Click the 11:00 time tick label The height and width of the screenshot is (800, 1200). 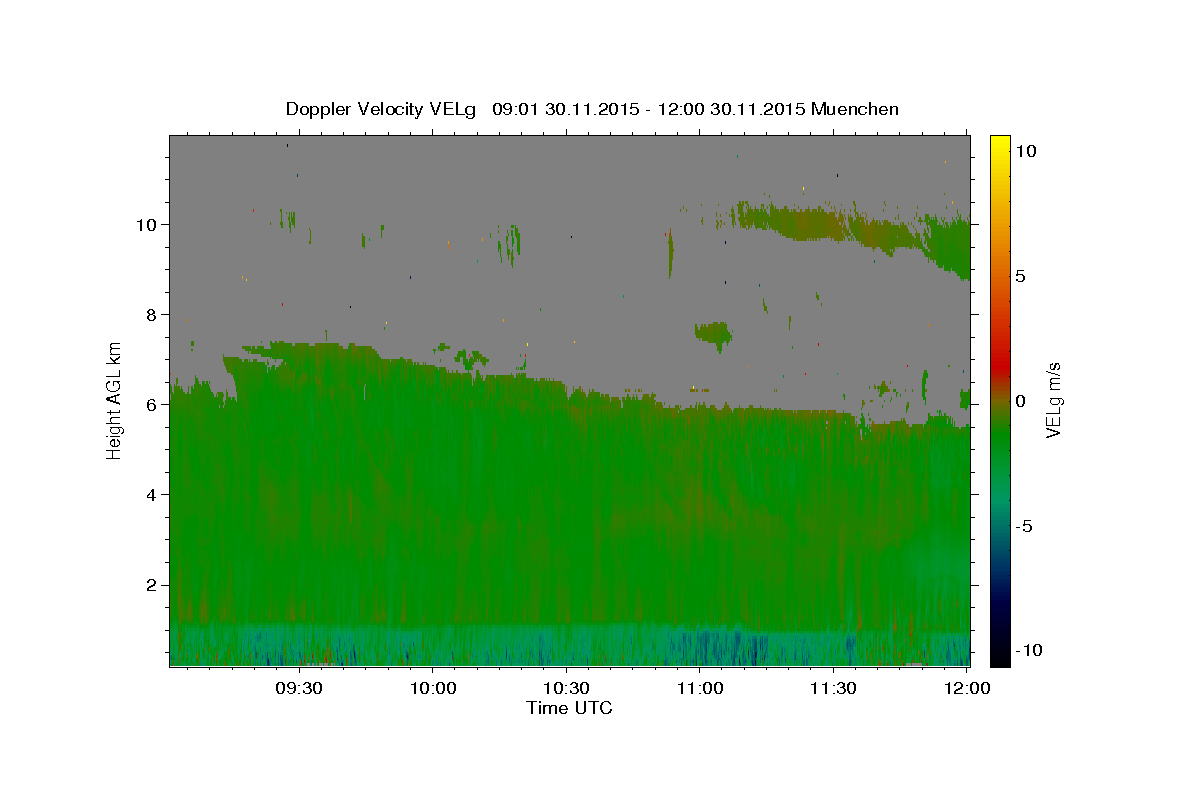click(x=700, y=688)
